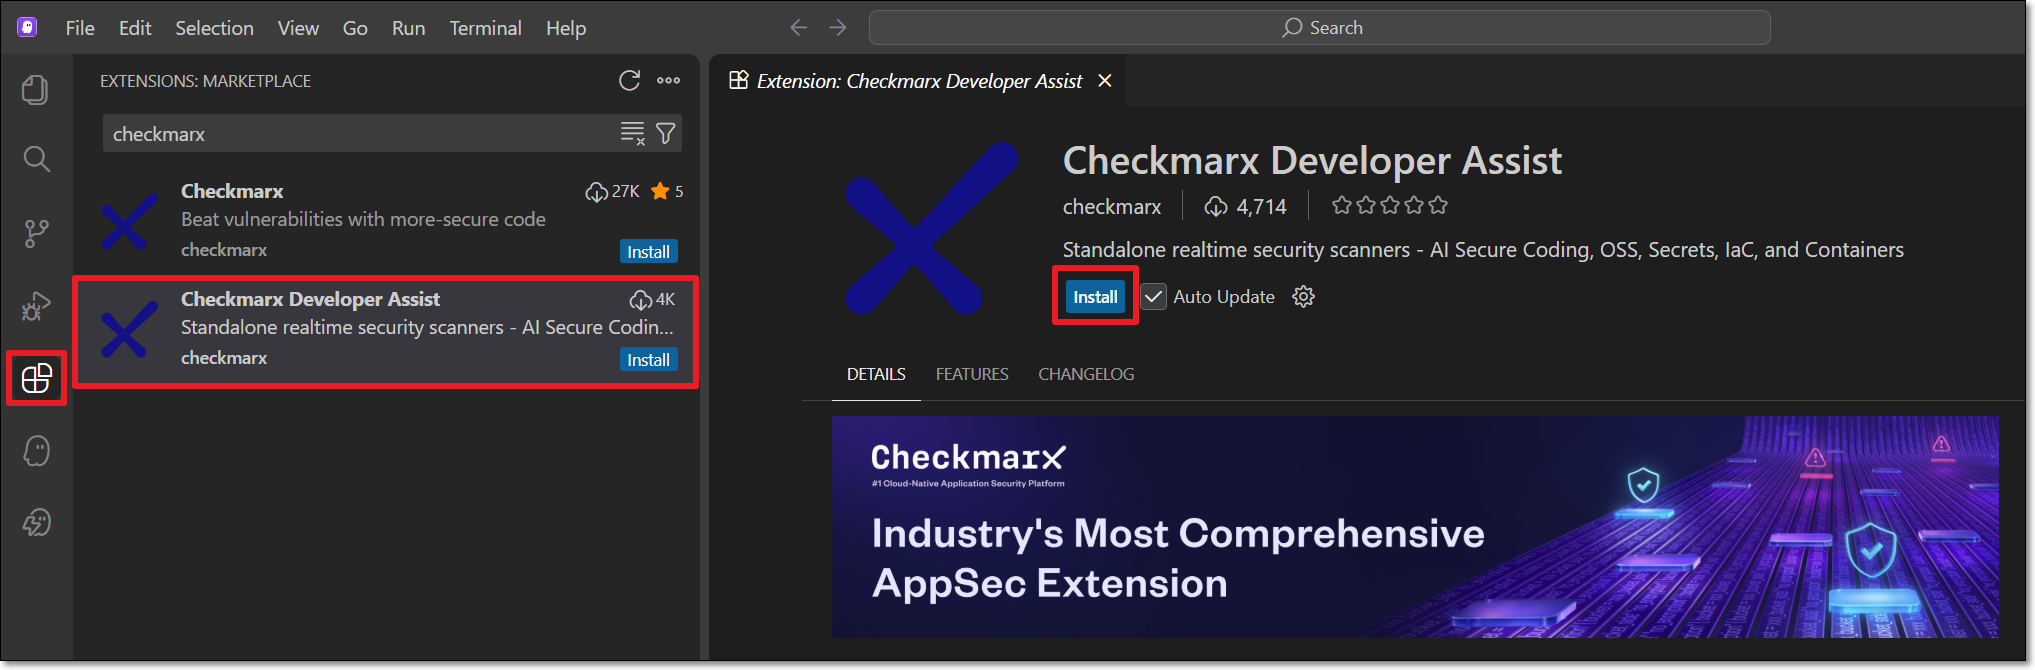Open the filter extensions funnel icon

pos(665,133)
